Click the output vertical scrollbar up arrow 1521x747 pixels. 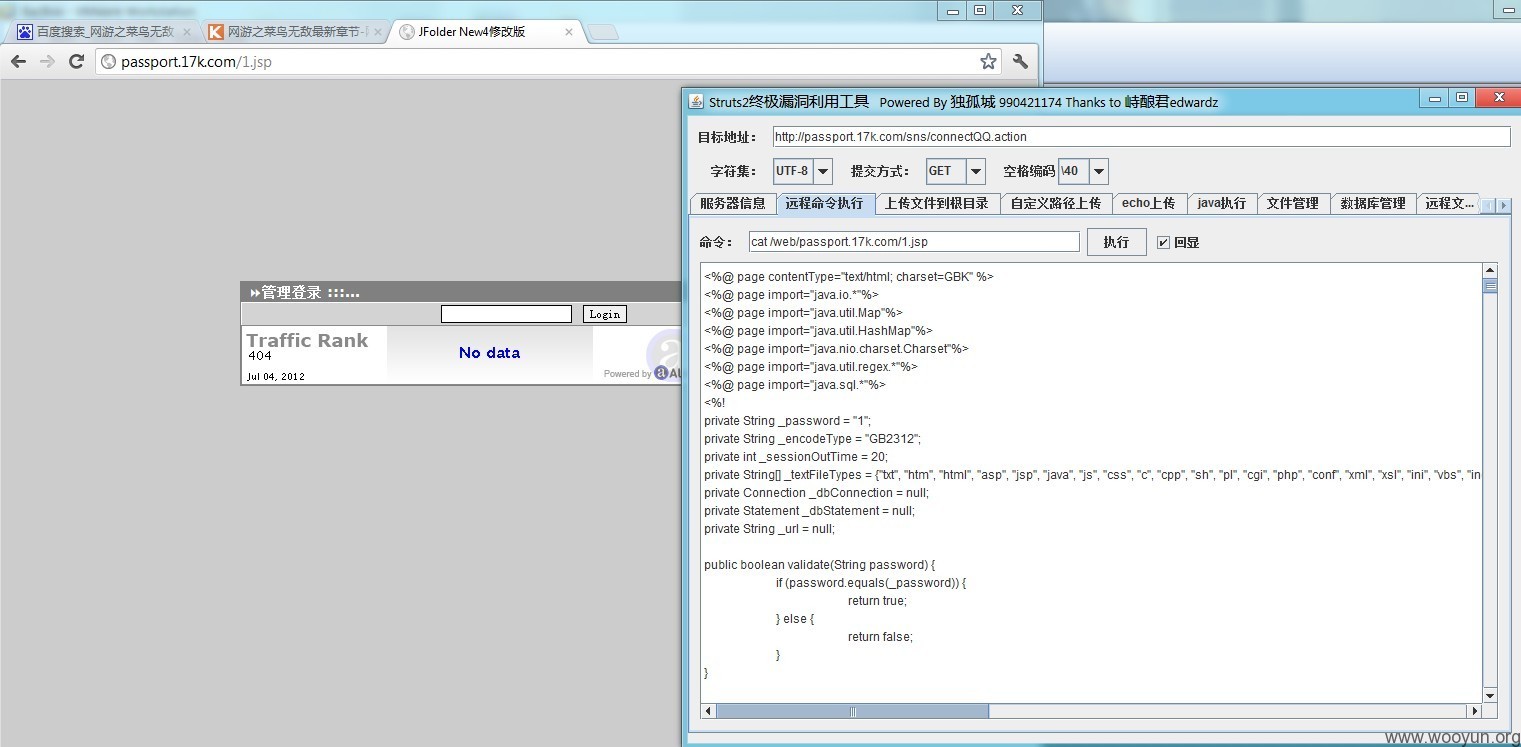(x=1490, y=271)
